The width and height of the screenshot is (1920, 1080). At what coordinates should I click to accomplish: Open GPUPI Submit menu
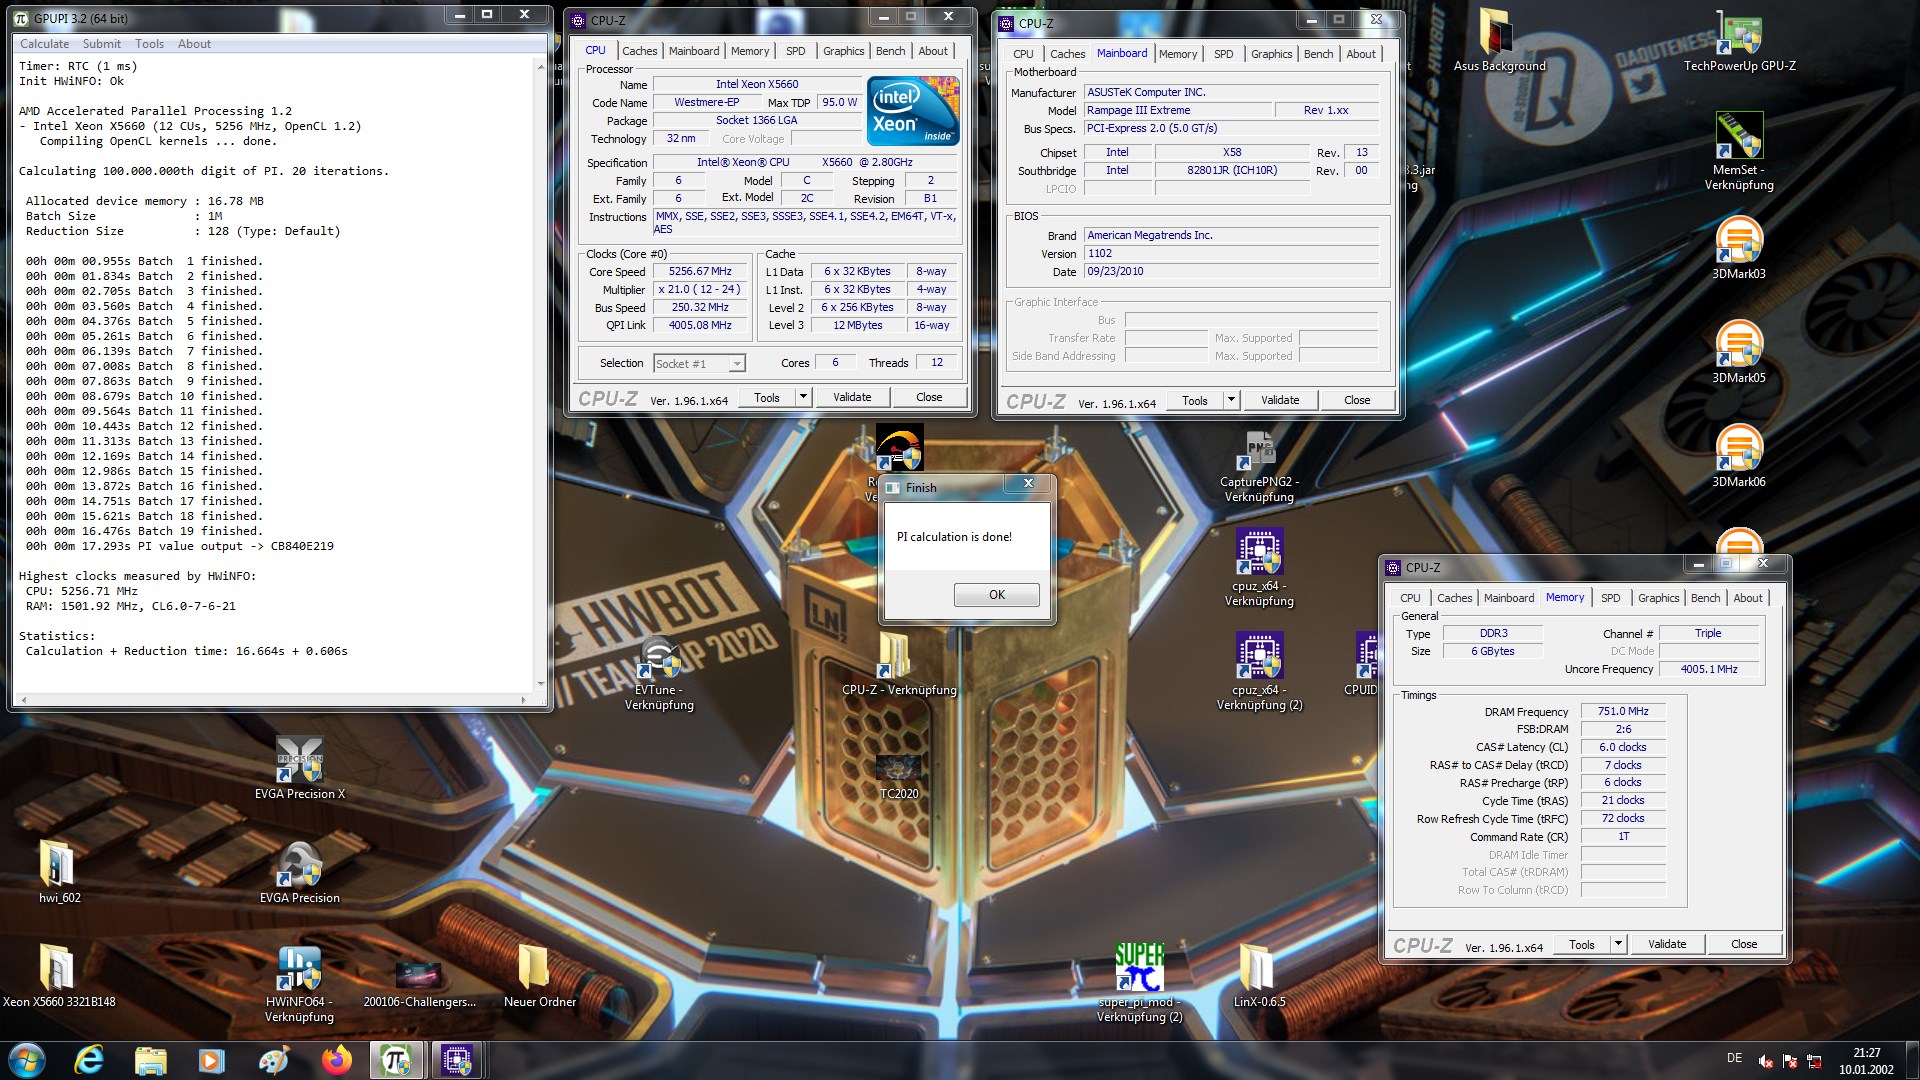click(102, 44)
